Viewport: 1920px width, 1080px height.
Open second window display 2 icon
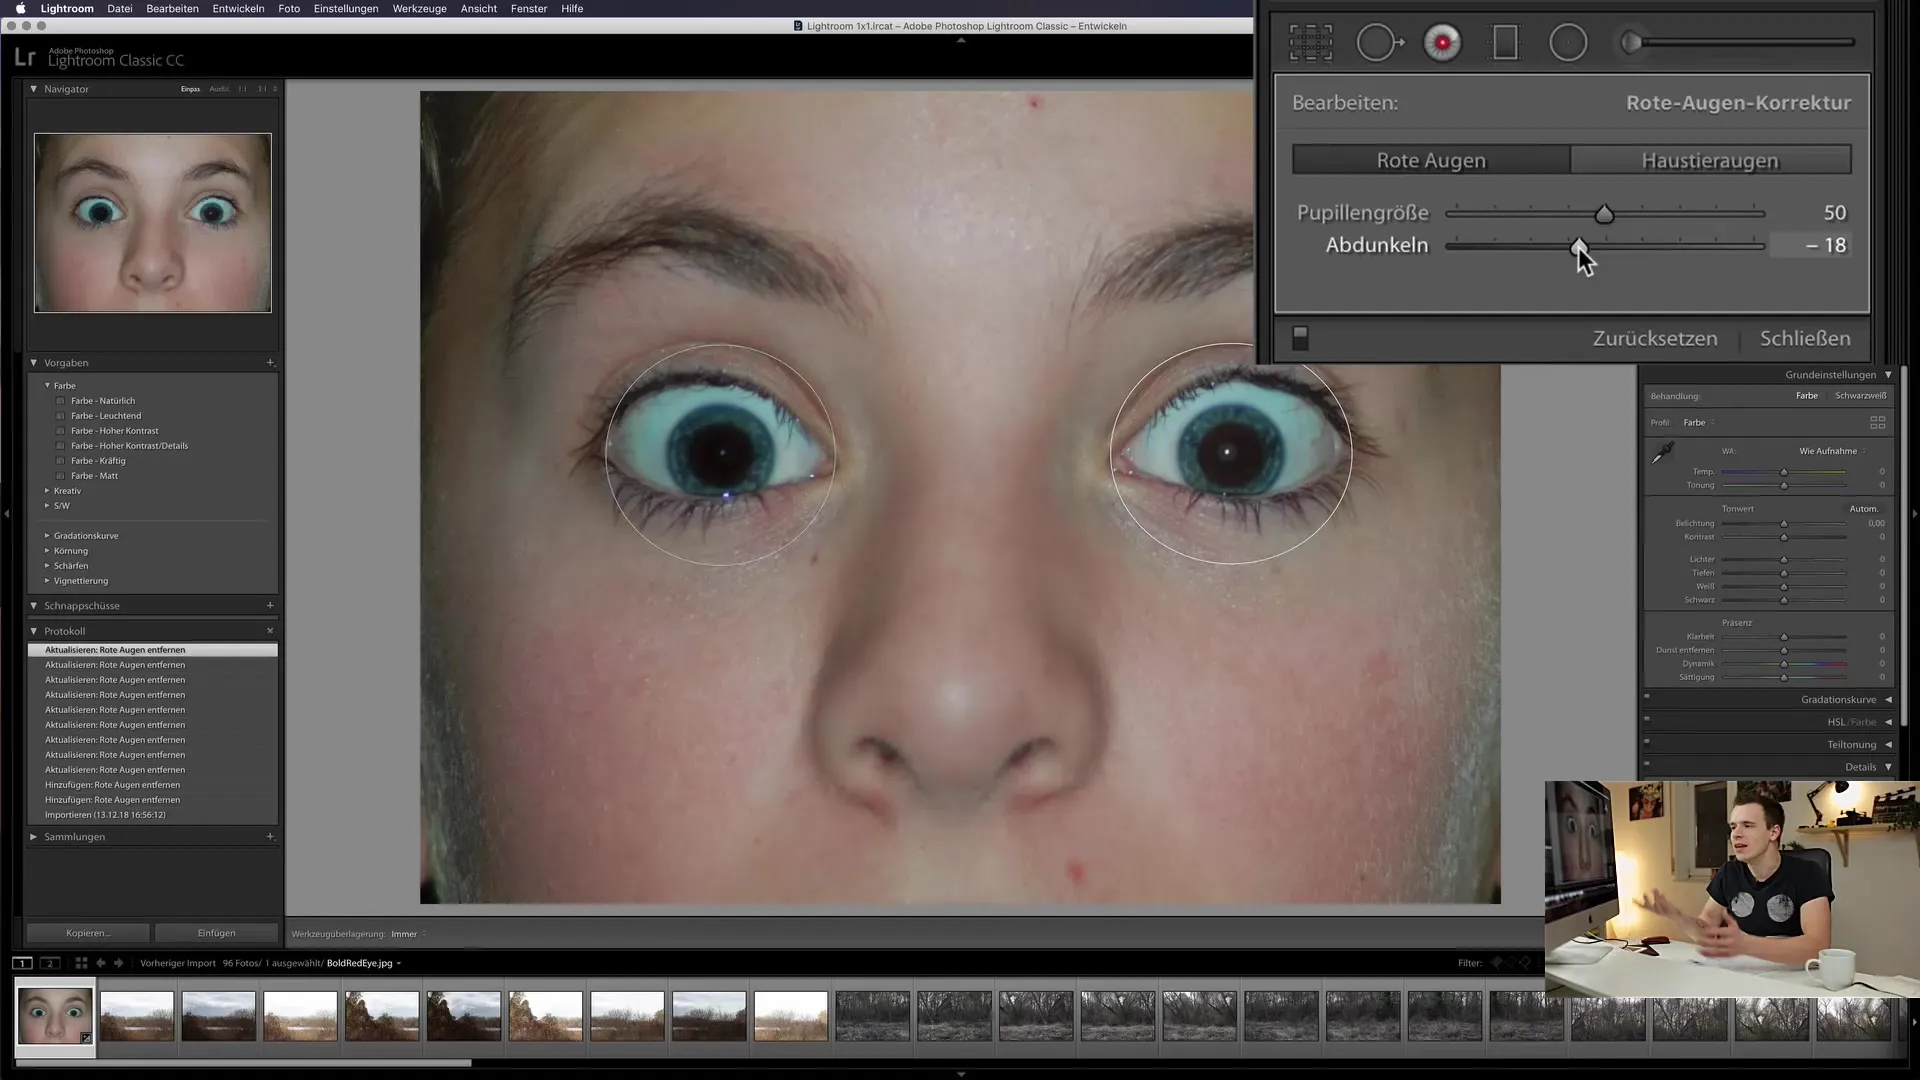click(50, 963)
